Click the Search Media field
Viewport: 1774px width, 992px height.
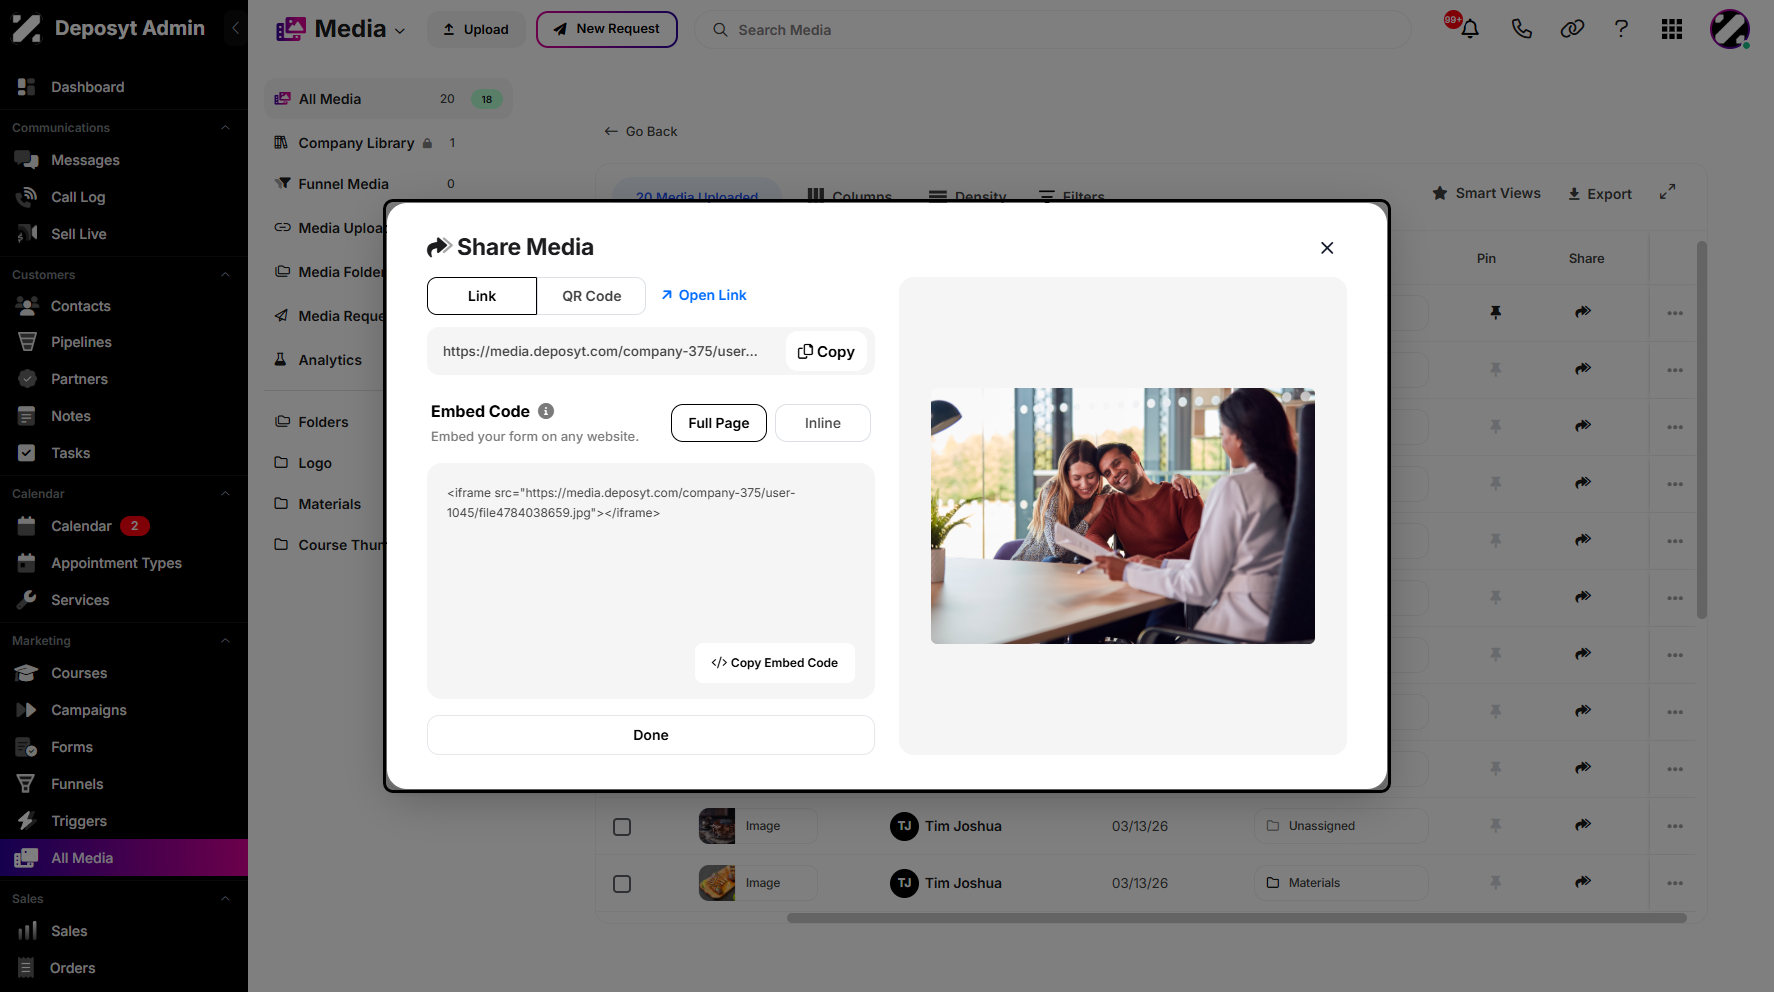click(x=1053, y=30)
